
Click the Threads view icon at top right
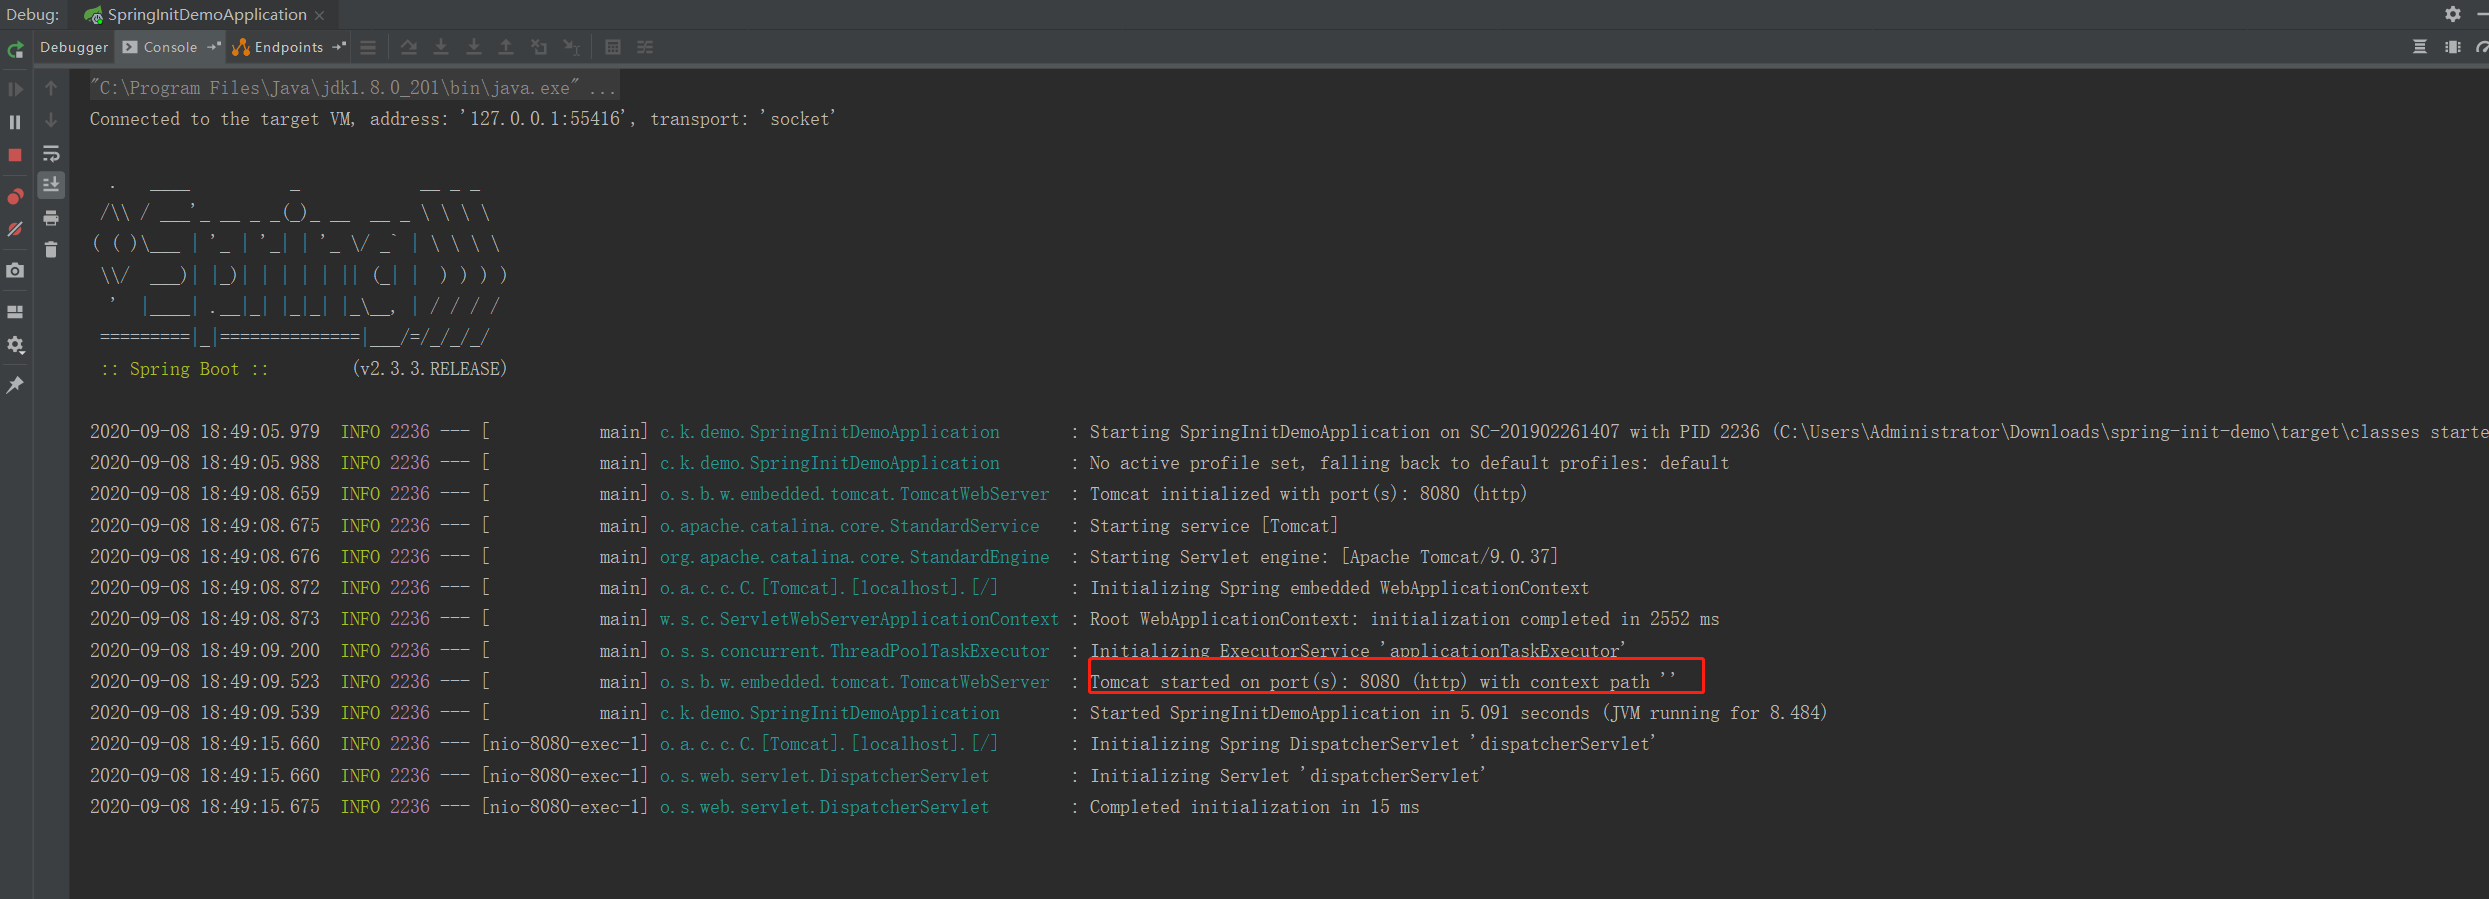[x=2420, y=47]
